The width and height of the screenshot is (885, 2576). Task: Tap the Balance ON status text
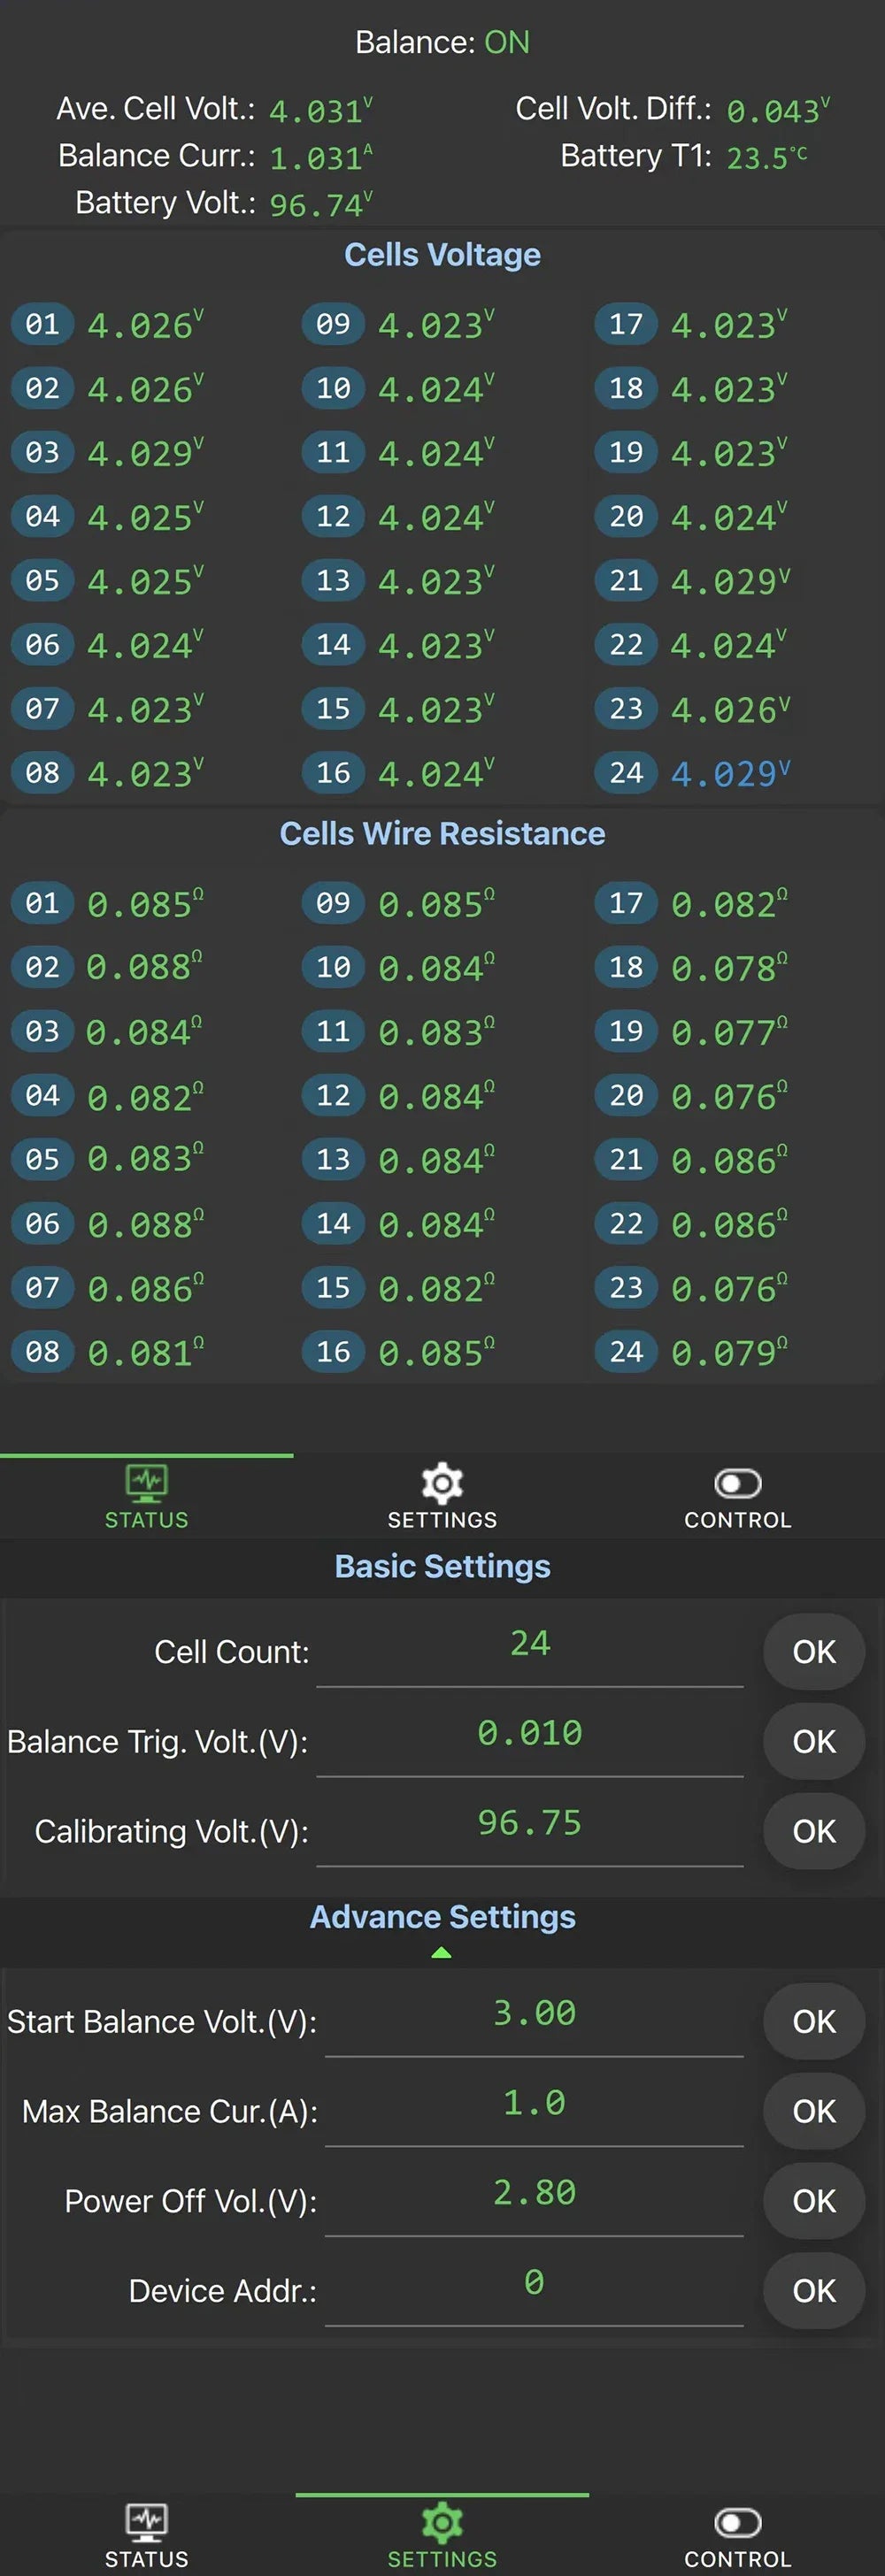pyautogui.click(x=442, y=42)
